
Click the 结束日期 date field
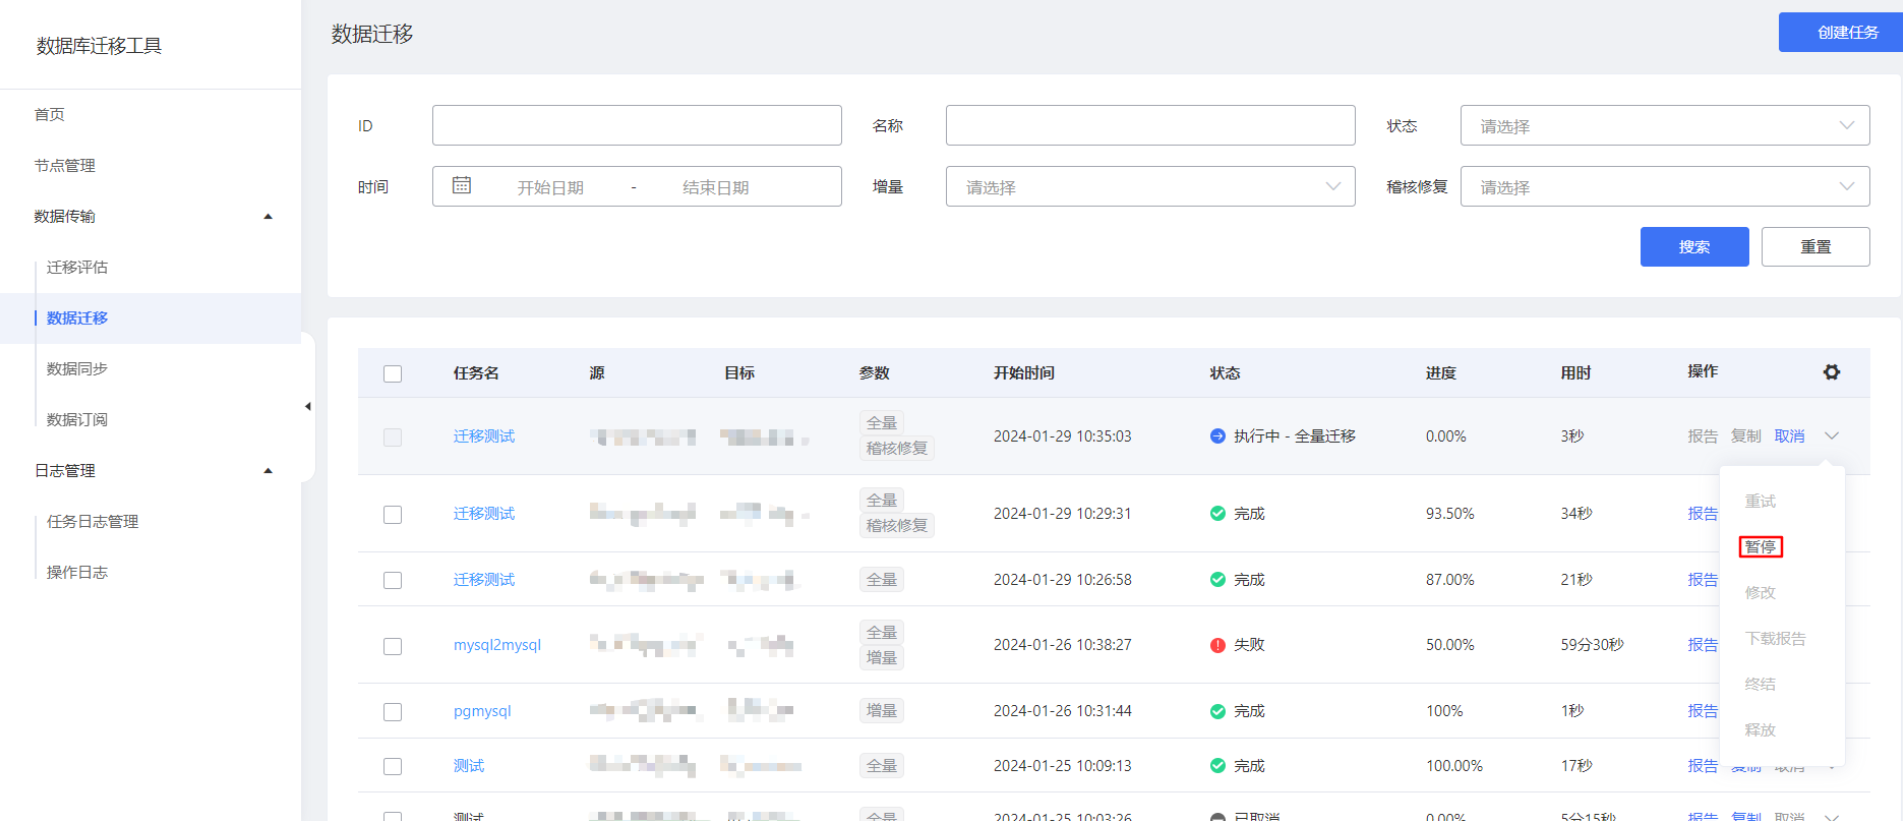coord(716,187)
